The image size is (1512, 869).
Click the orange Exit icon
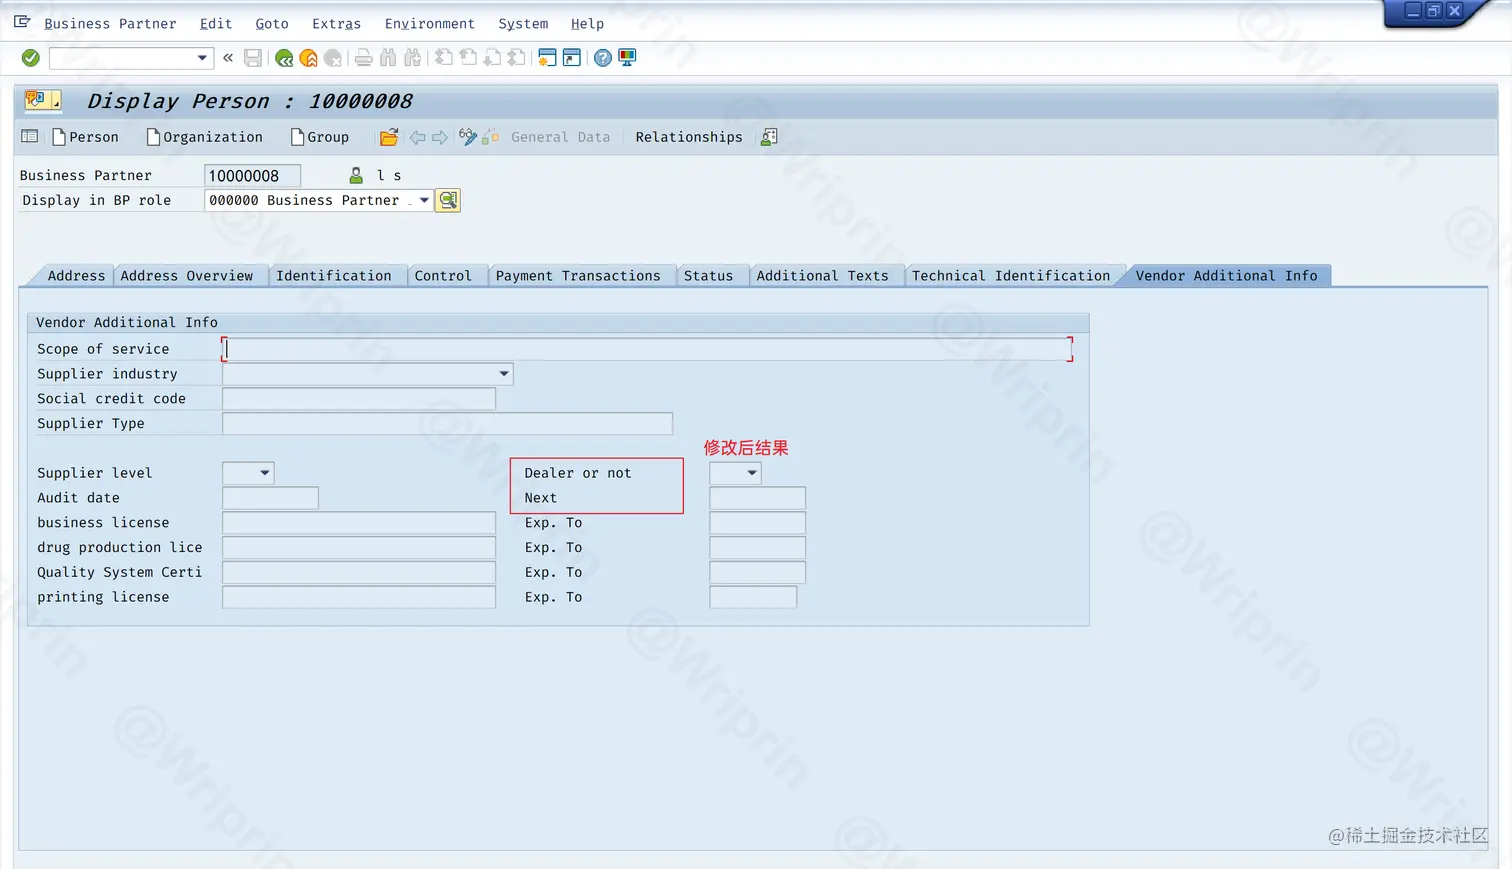tap(309, 58)
